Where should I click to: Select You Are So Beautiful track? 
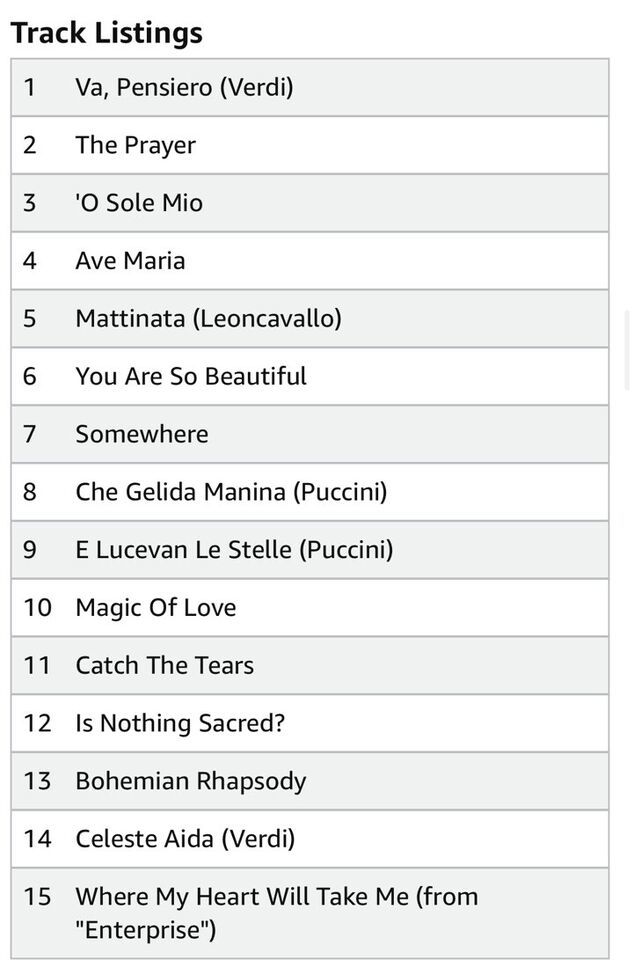click(x=310, y=377)
